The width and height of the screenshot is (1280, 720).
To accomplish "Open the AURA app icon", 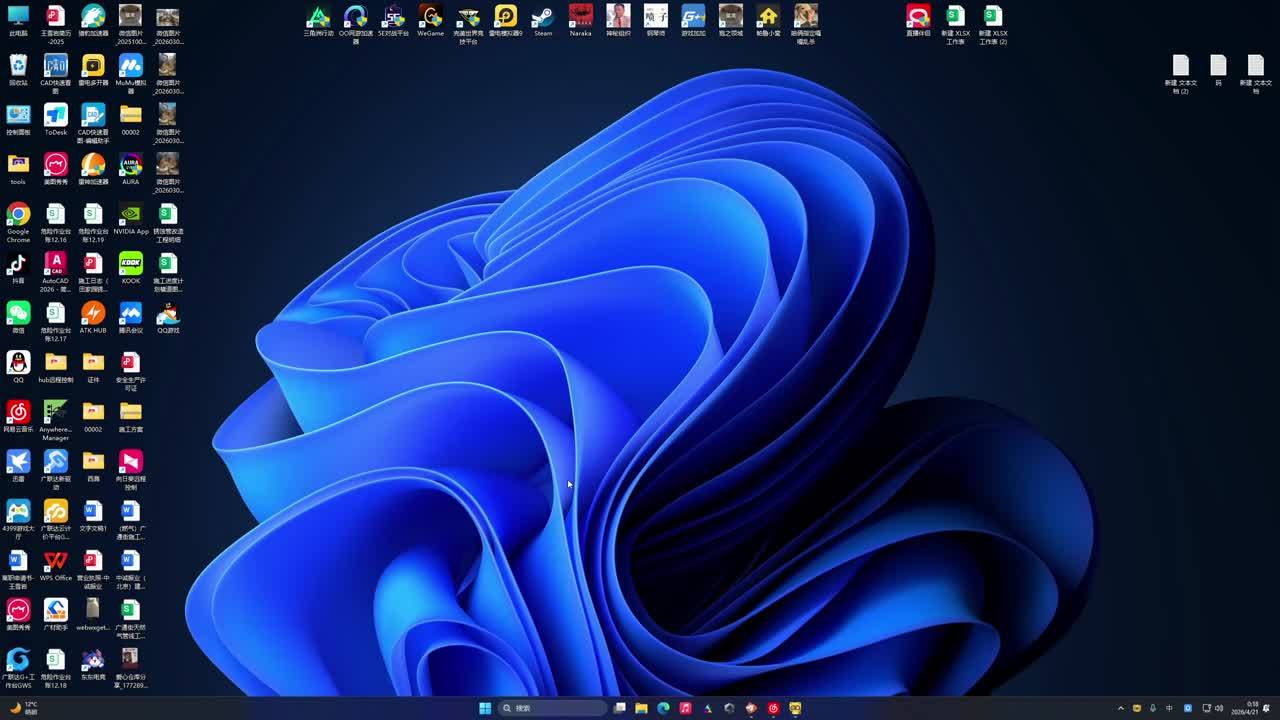I will 130,166.
